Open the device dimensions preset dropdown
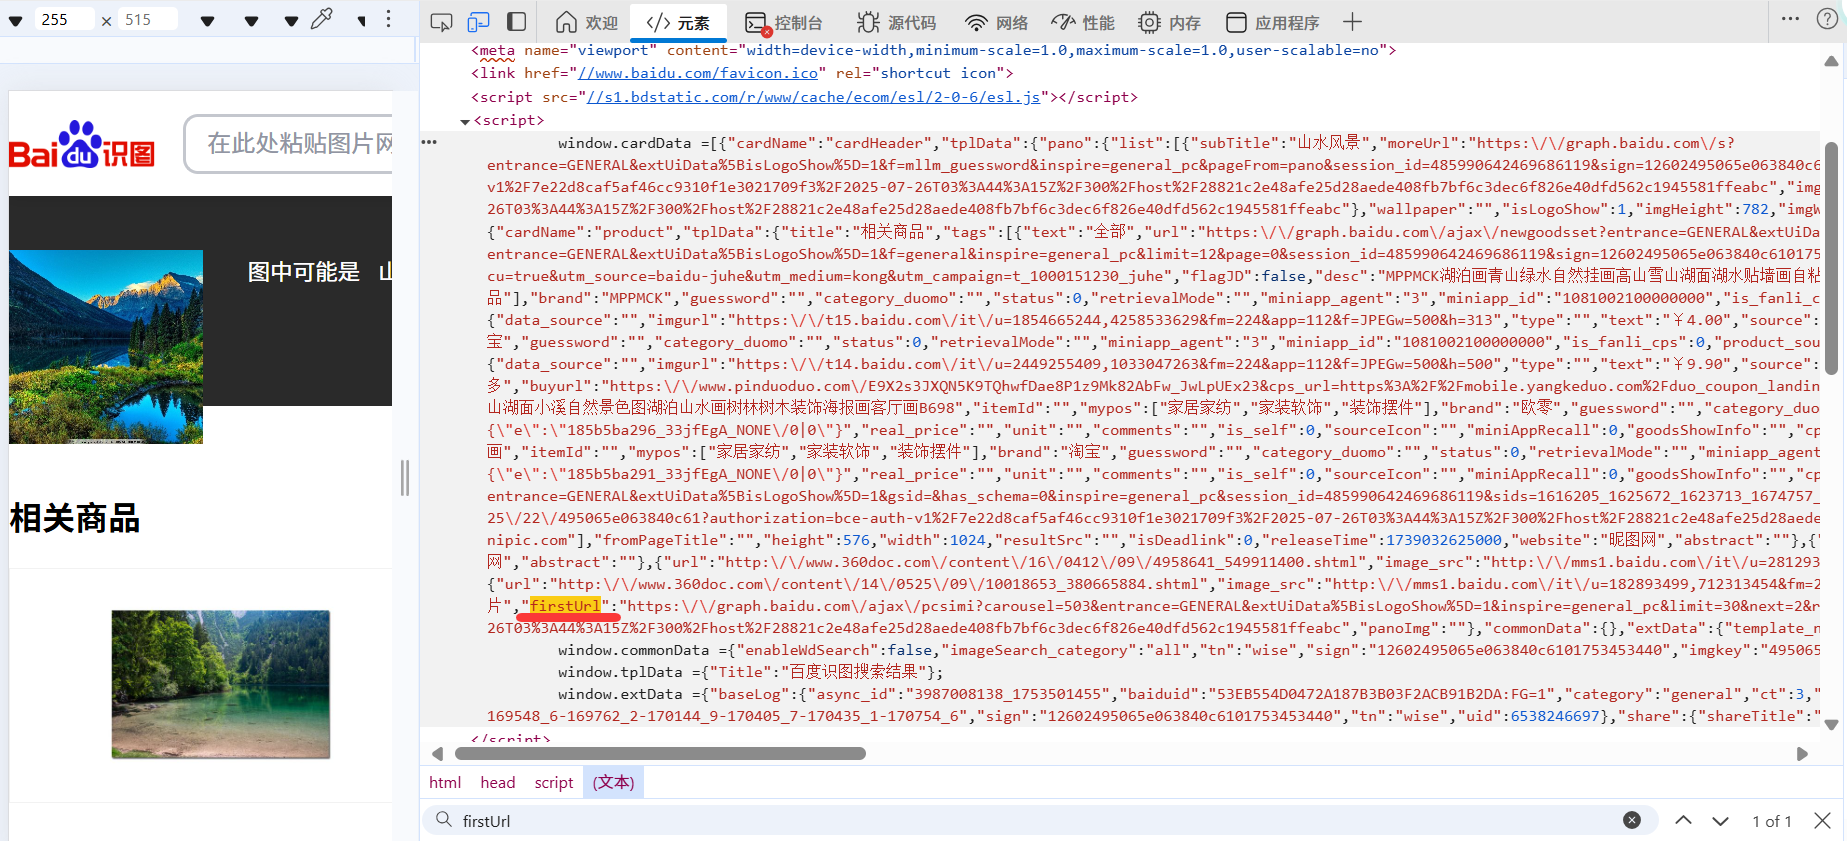 pyautogui.click(x=15, y=20)
